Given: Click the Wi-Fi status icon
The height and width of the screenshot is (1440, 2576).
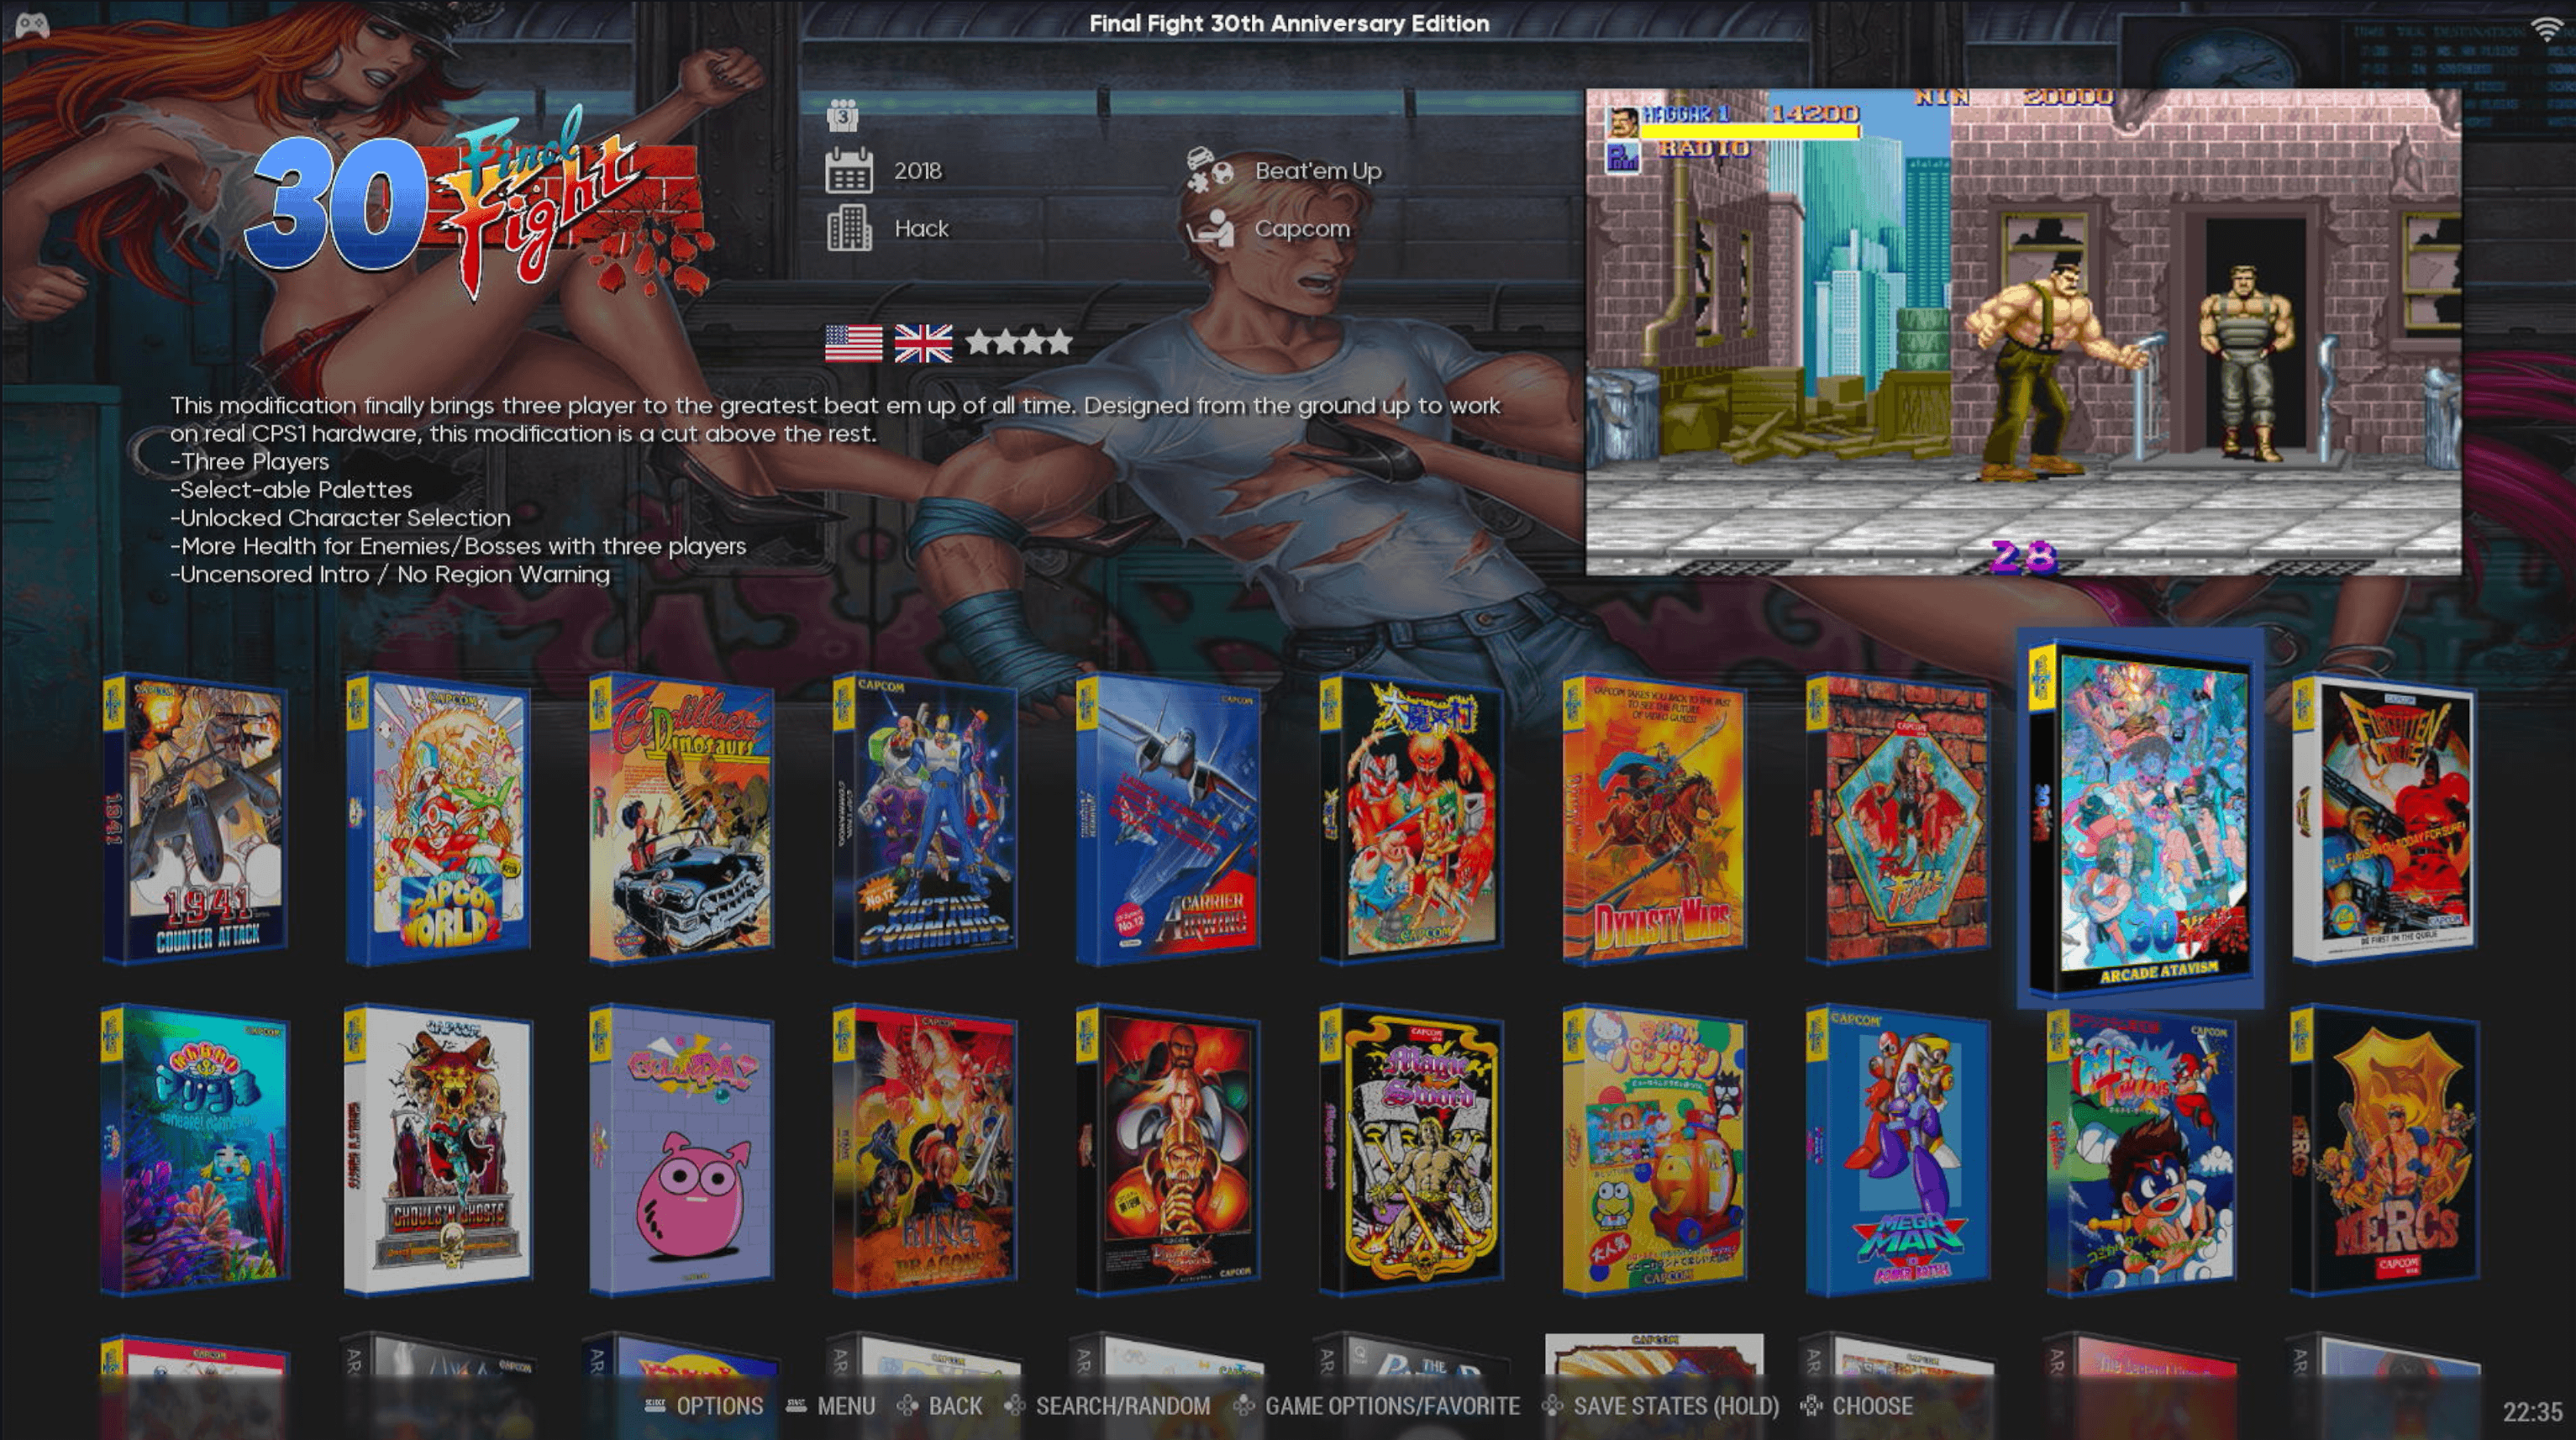Looking at the screenshot, I should pos(2548,29).
